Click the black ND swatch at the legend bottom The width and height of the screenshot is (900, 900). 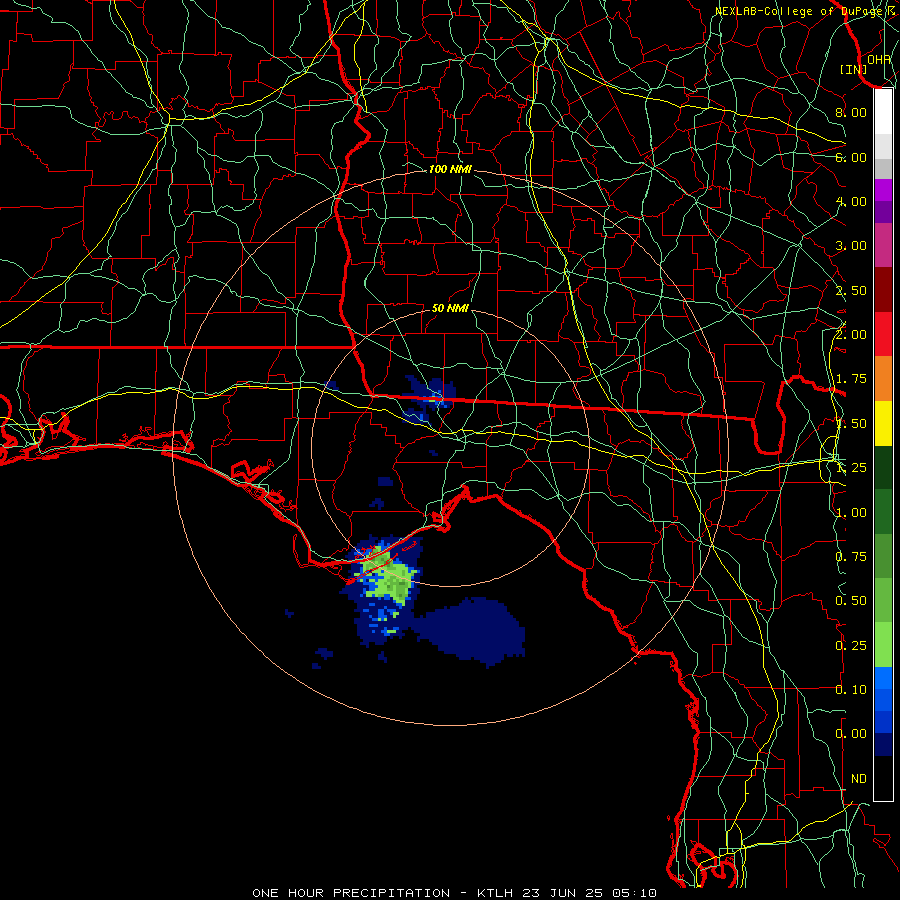coord(883,778)
